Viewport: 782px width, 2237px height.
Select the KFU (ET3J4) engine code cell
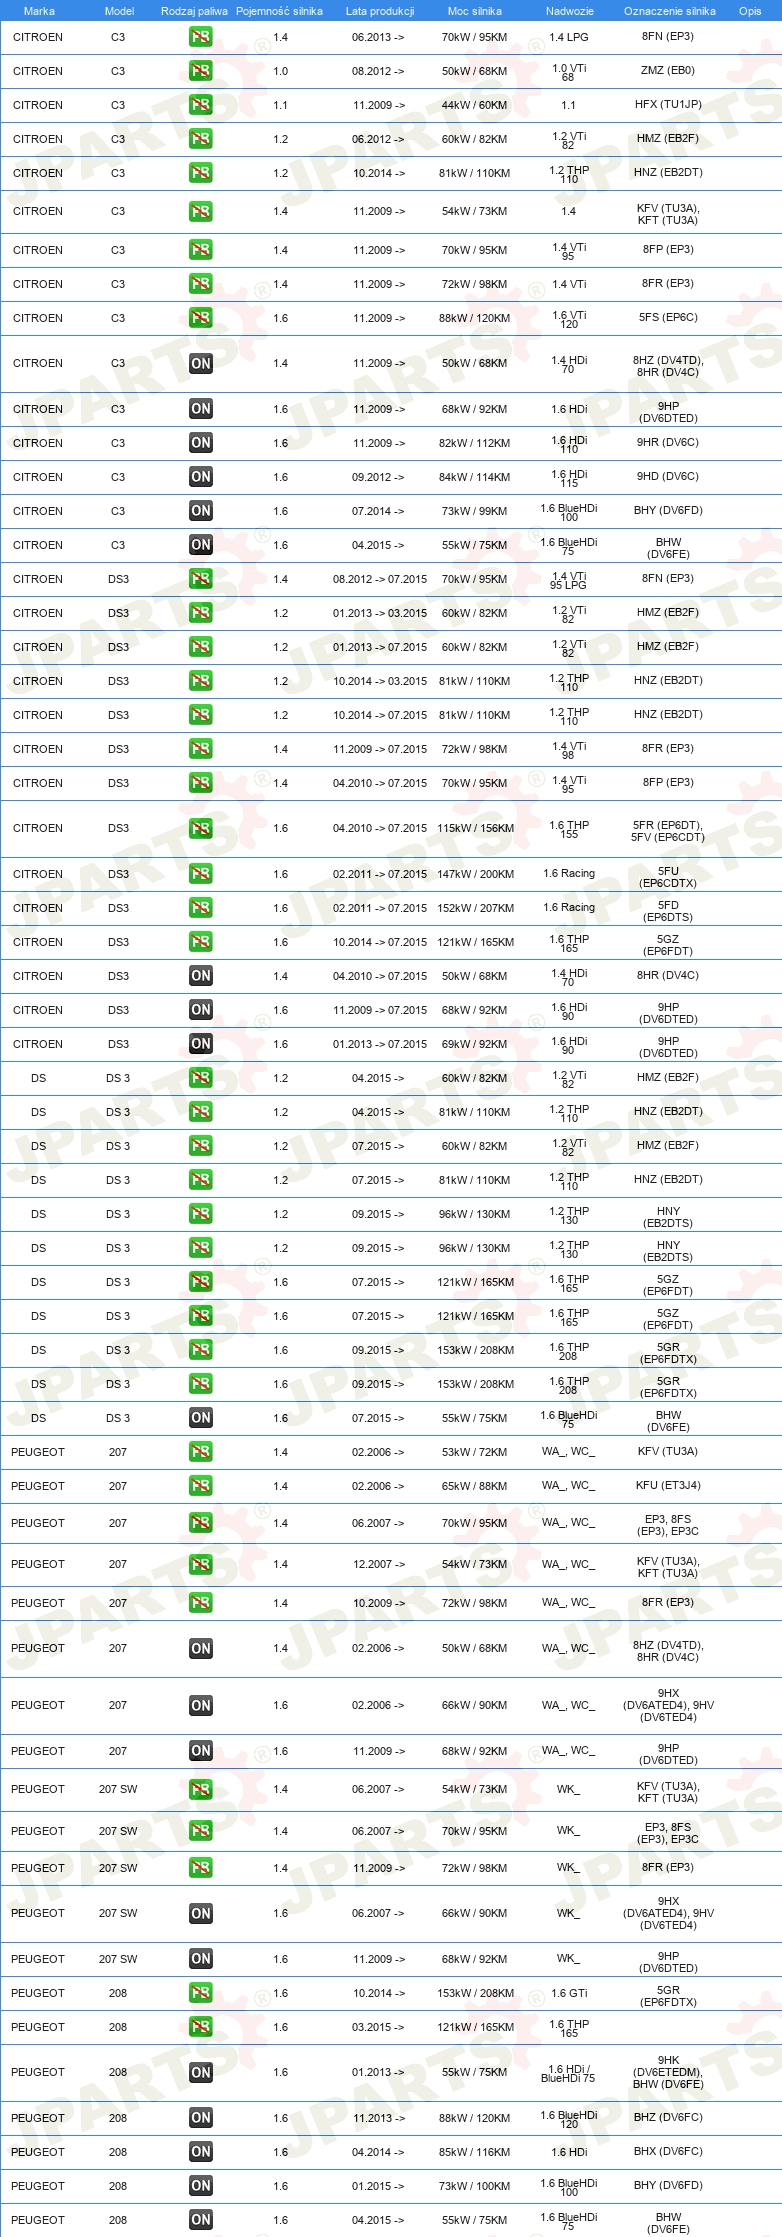668,1486
